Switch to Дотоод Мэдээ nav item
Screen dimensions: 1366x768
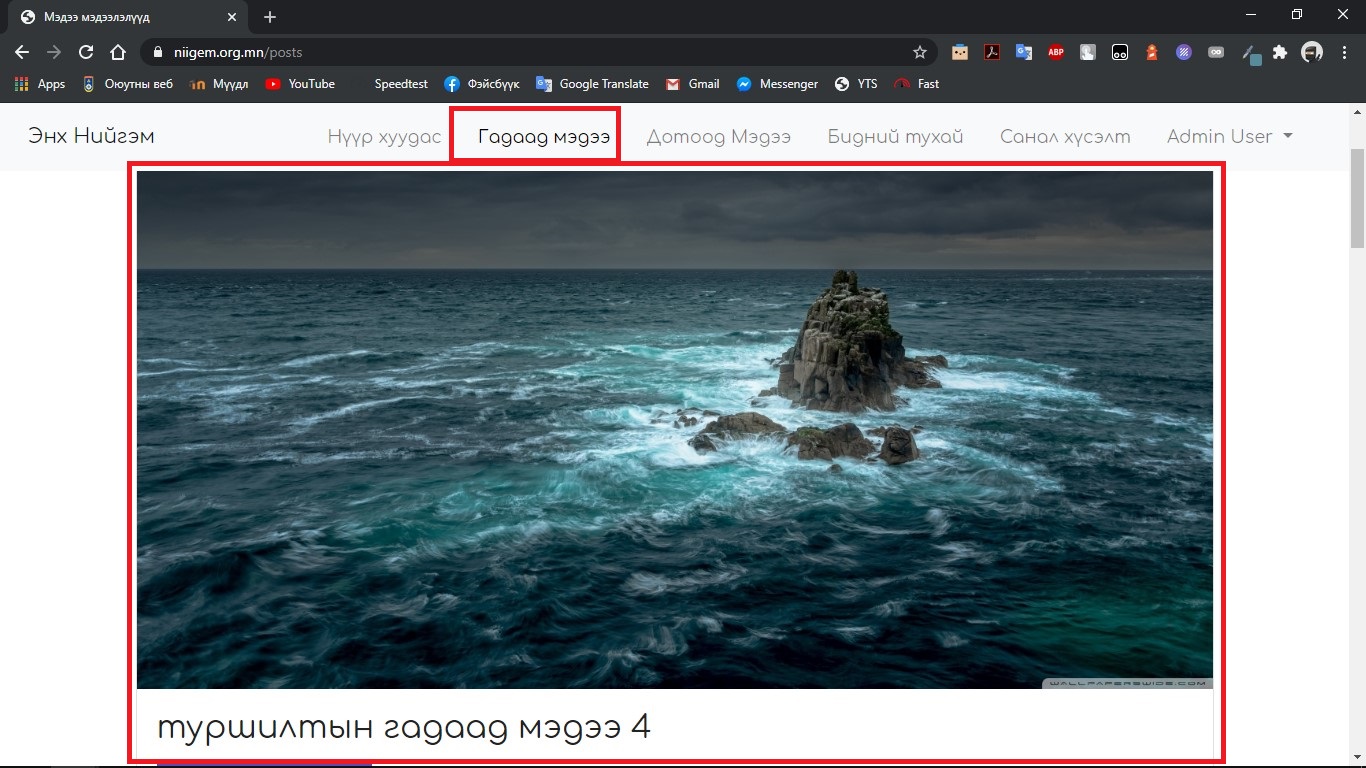pyautogui.click(x=718, y=136)
